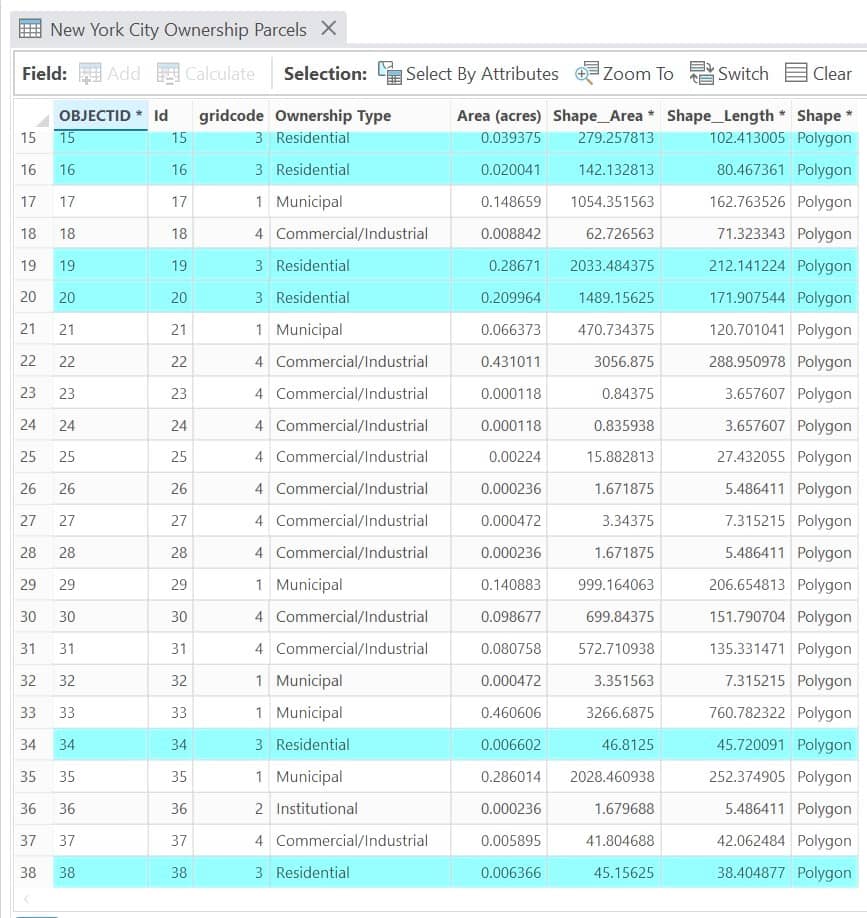867x918 pixels.
Task: Sort by the OBJECTID column header
Action: [100, 116]
